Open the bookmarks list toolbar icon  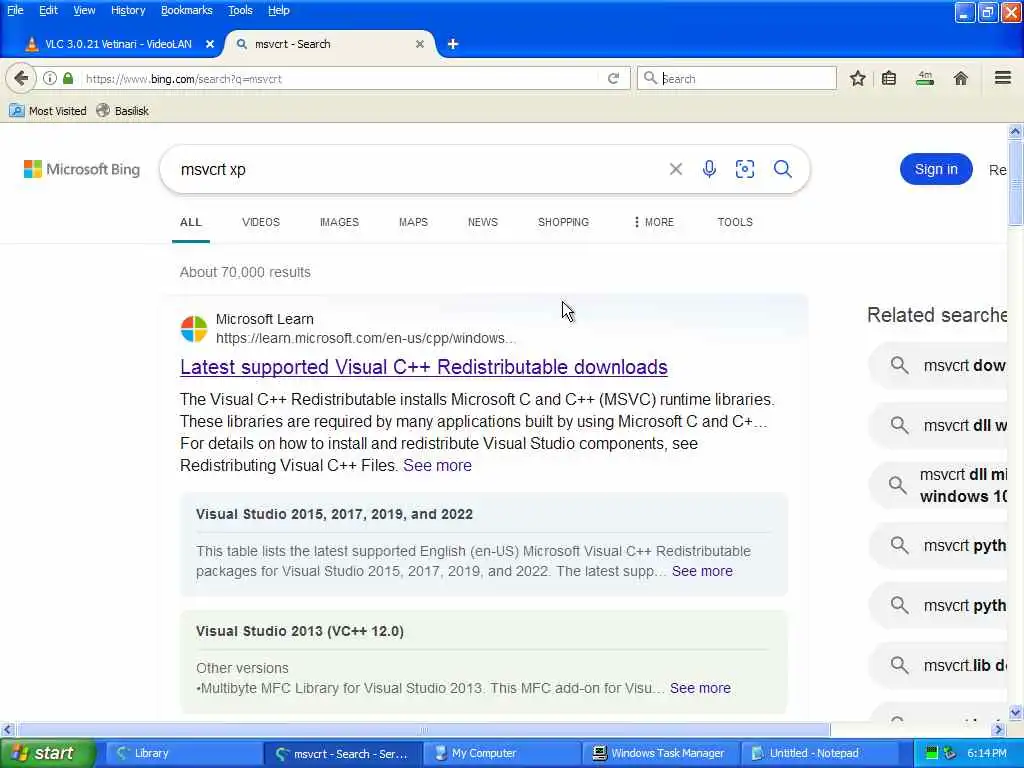pyautogui.click(x=889, y=78)
